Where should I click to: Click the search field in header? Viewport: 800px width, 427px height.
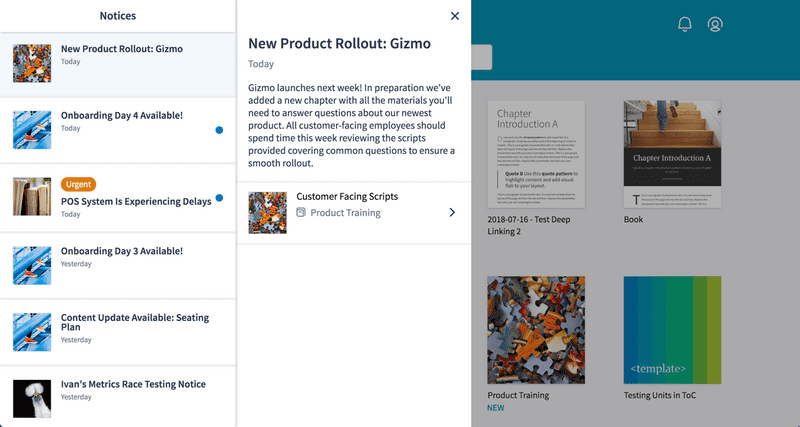pyautogui.click(x=482, y=57)
